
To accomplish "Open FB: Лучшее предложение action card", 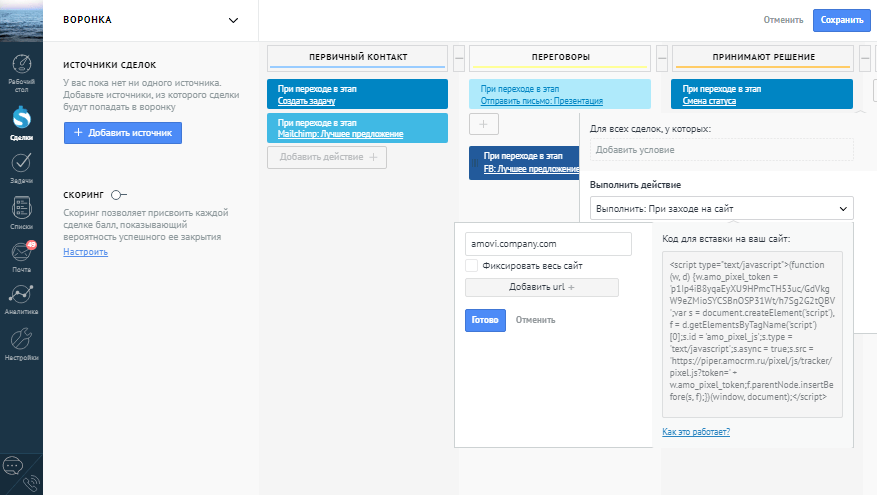I will 524,163.
